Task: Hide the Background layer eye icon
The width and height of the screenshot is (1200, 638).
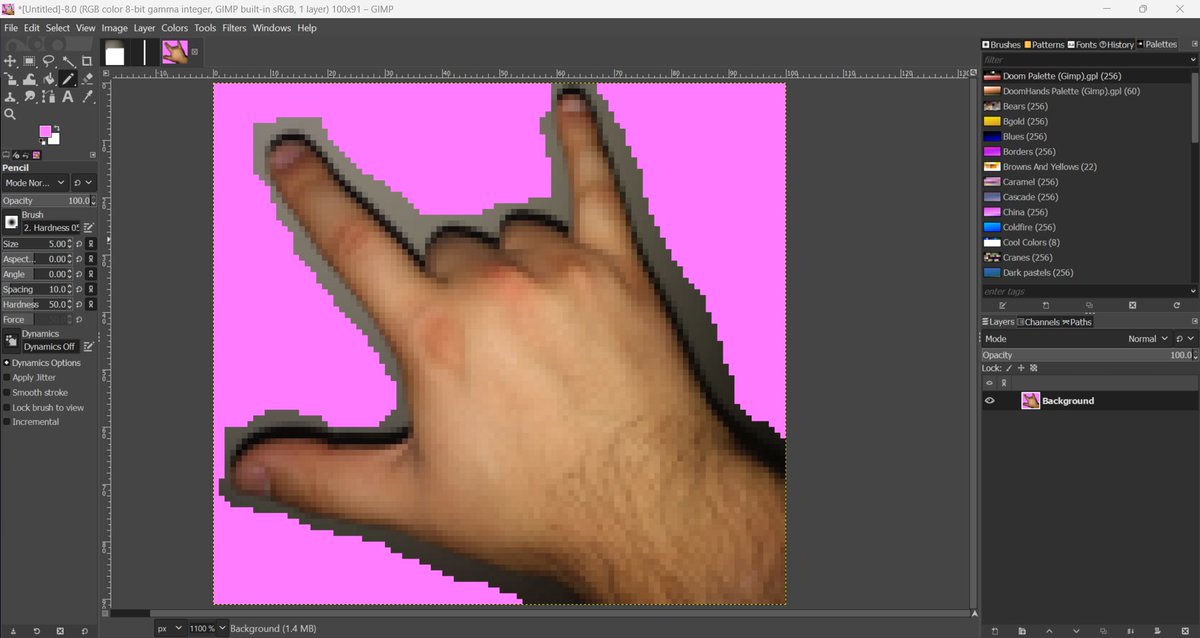Action: click(990, 401)
